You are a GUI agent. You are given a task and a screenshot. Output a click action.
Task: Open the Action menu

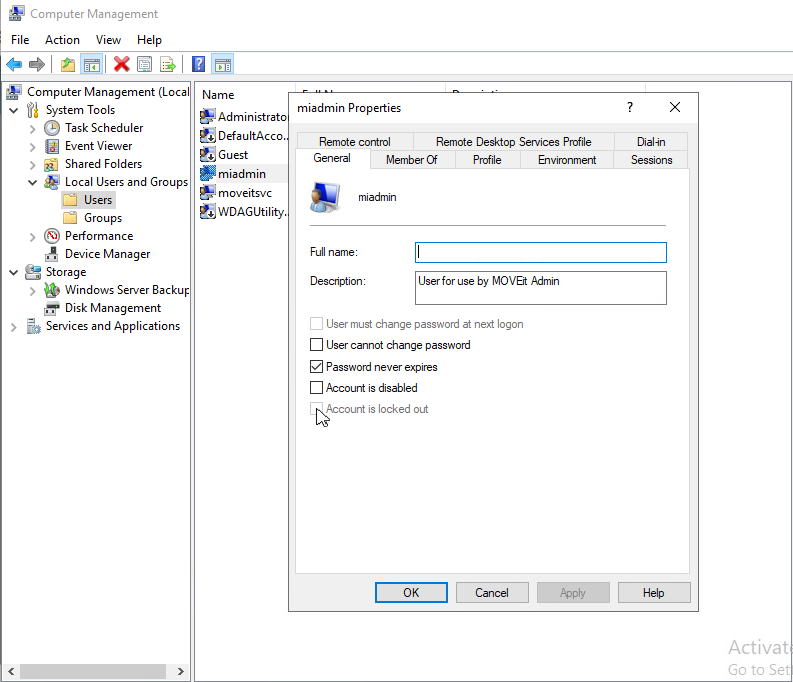(62, 40)
